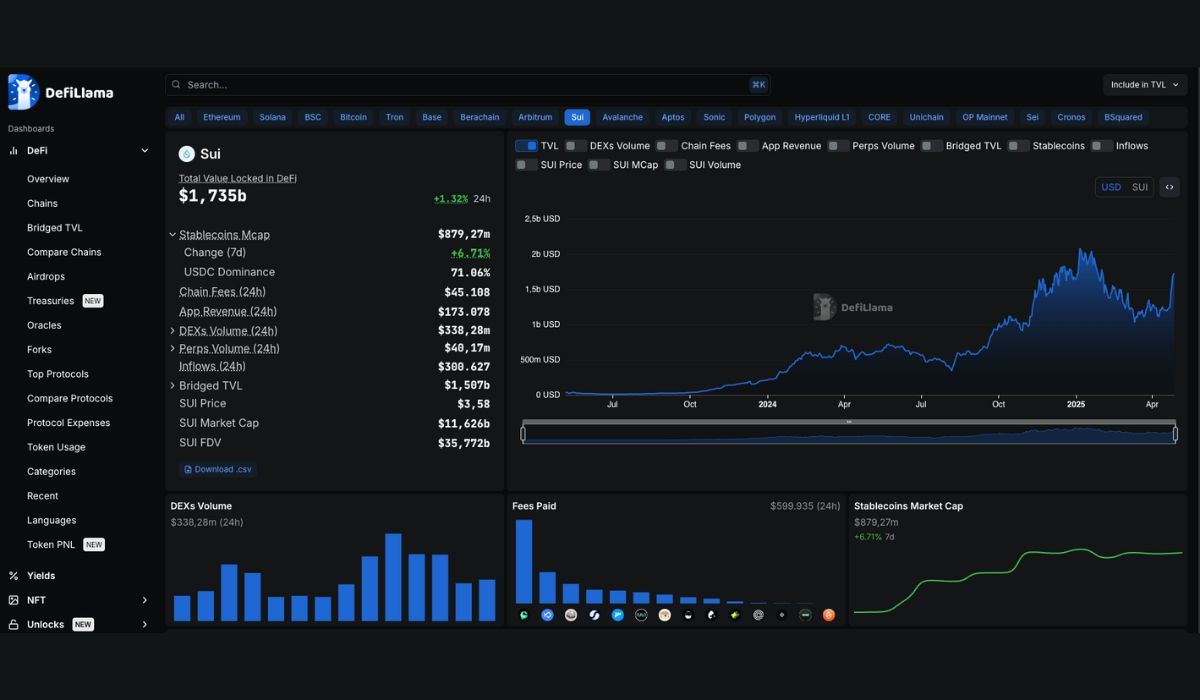Turn on the Chain Fees toggle

pyautogui.click(x=666, y=146)
